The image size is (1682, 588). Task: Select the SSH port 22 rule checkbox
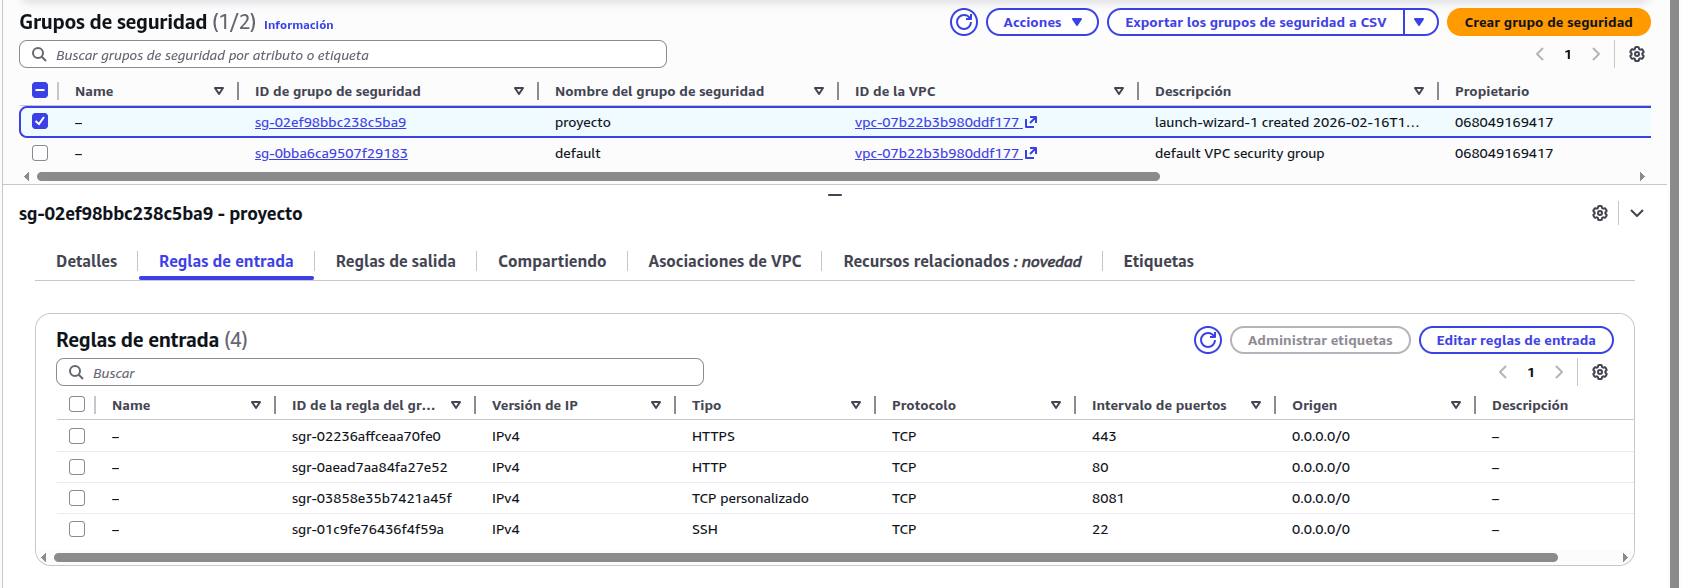tap(77, 529)
